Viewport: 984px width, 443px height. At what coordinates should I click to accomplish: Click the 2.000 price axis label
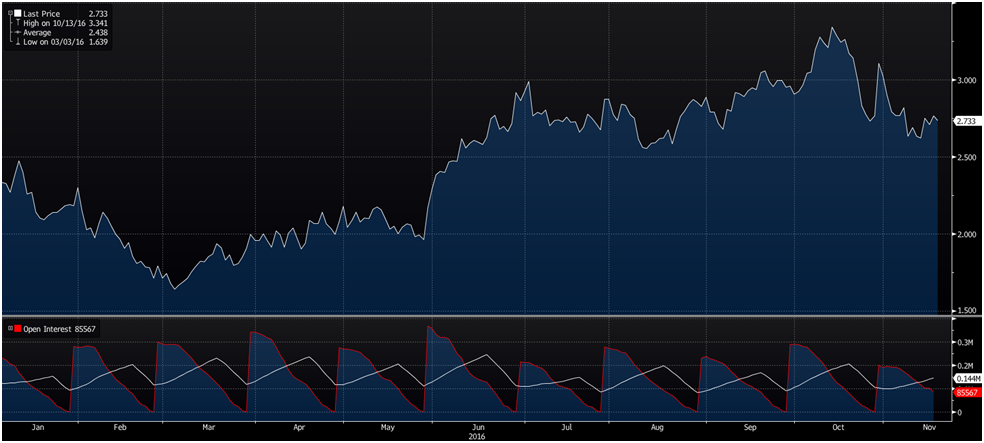coord(966,234)
